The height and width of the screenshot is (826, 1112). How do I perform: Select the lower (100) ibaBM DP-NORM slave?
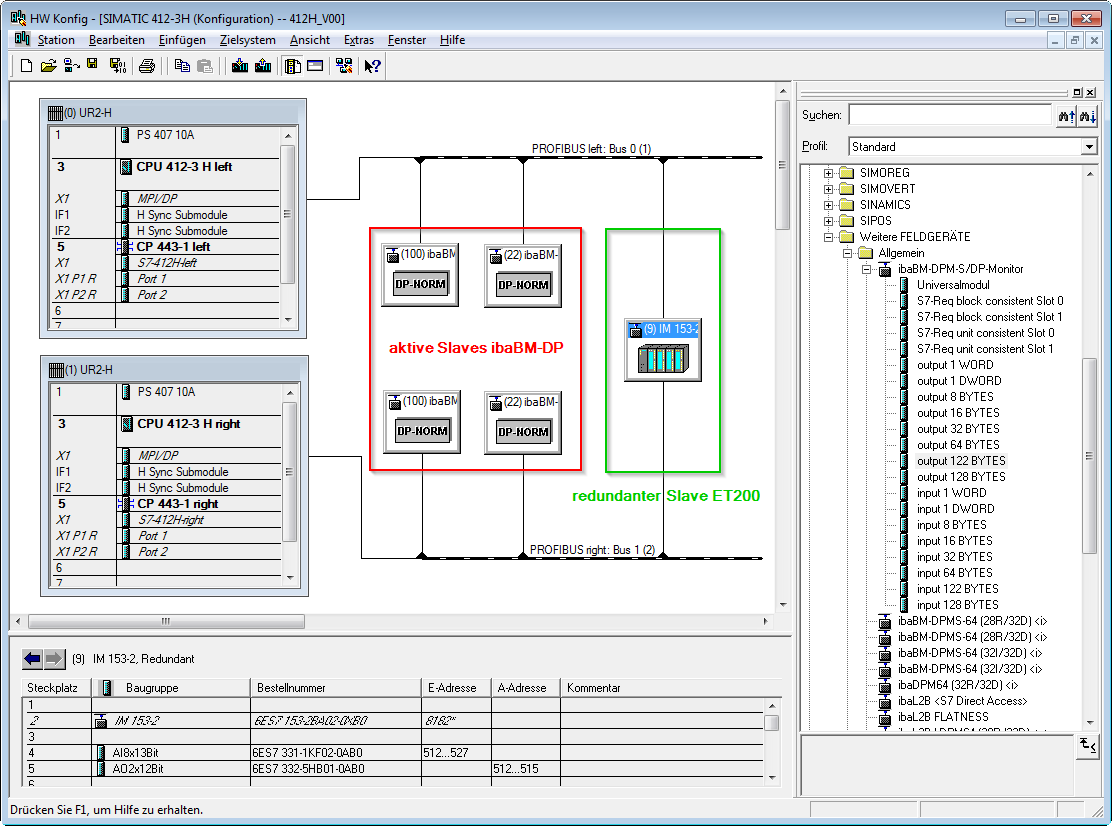[x=422, y=422]
